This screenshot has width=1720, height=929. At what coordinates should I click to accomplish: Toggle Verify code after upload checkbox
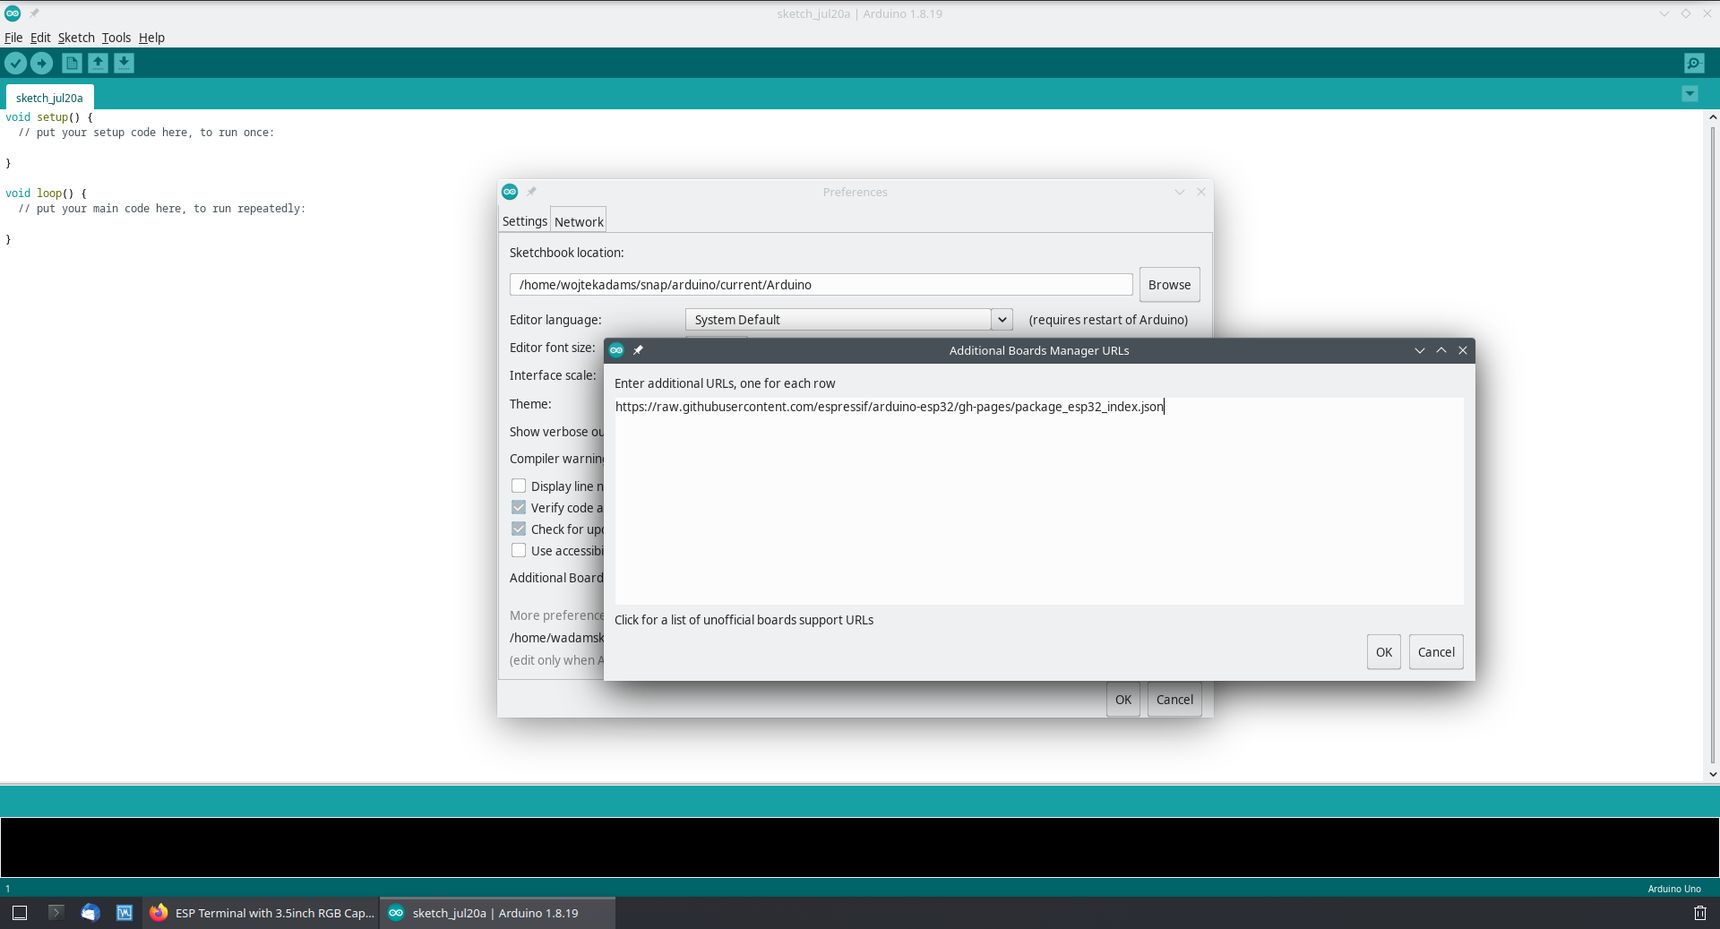(519, 508)
